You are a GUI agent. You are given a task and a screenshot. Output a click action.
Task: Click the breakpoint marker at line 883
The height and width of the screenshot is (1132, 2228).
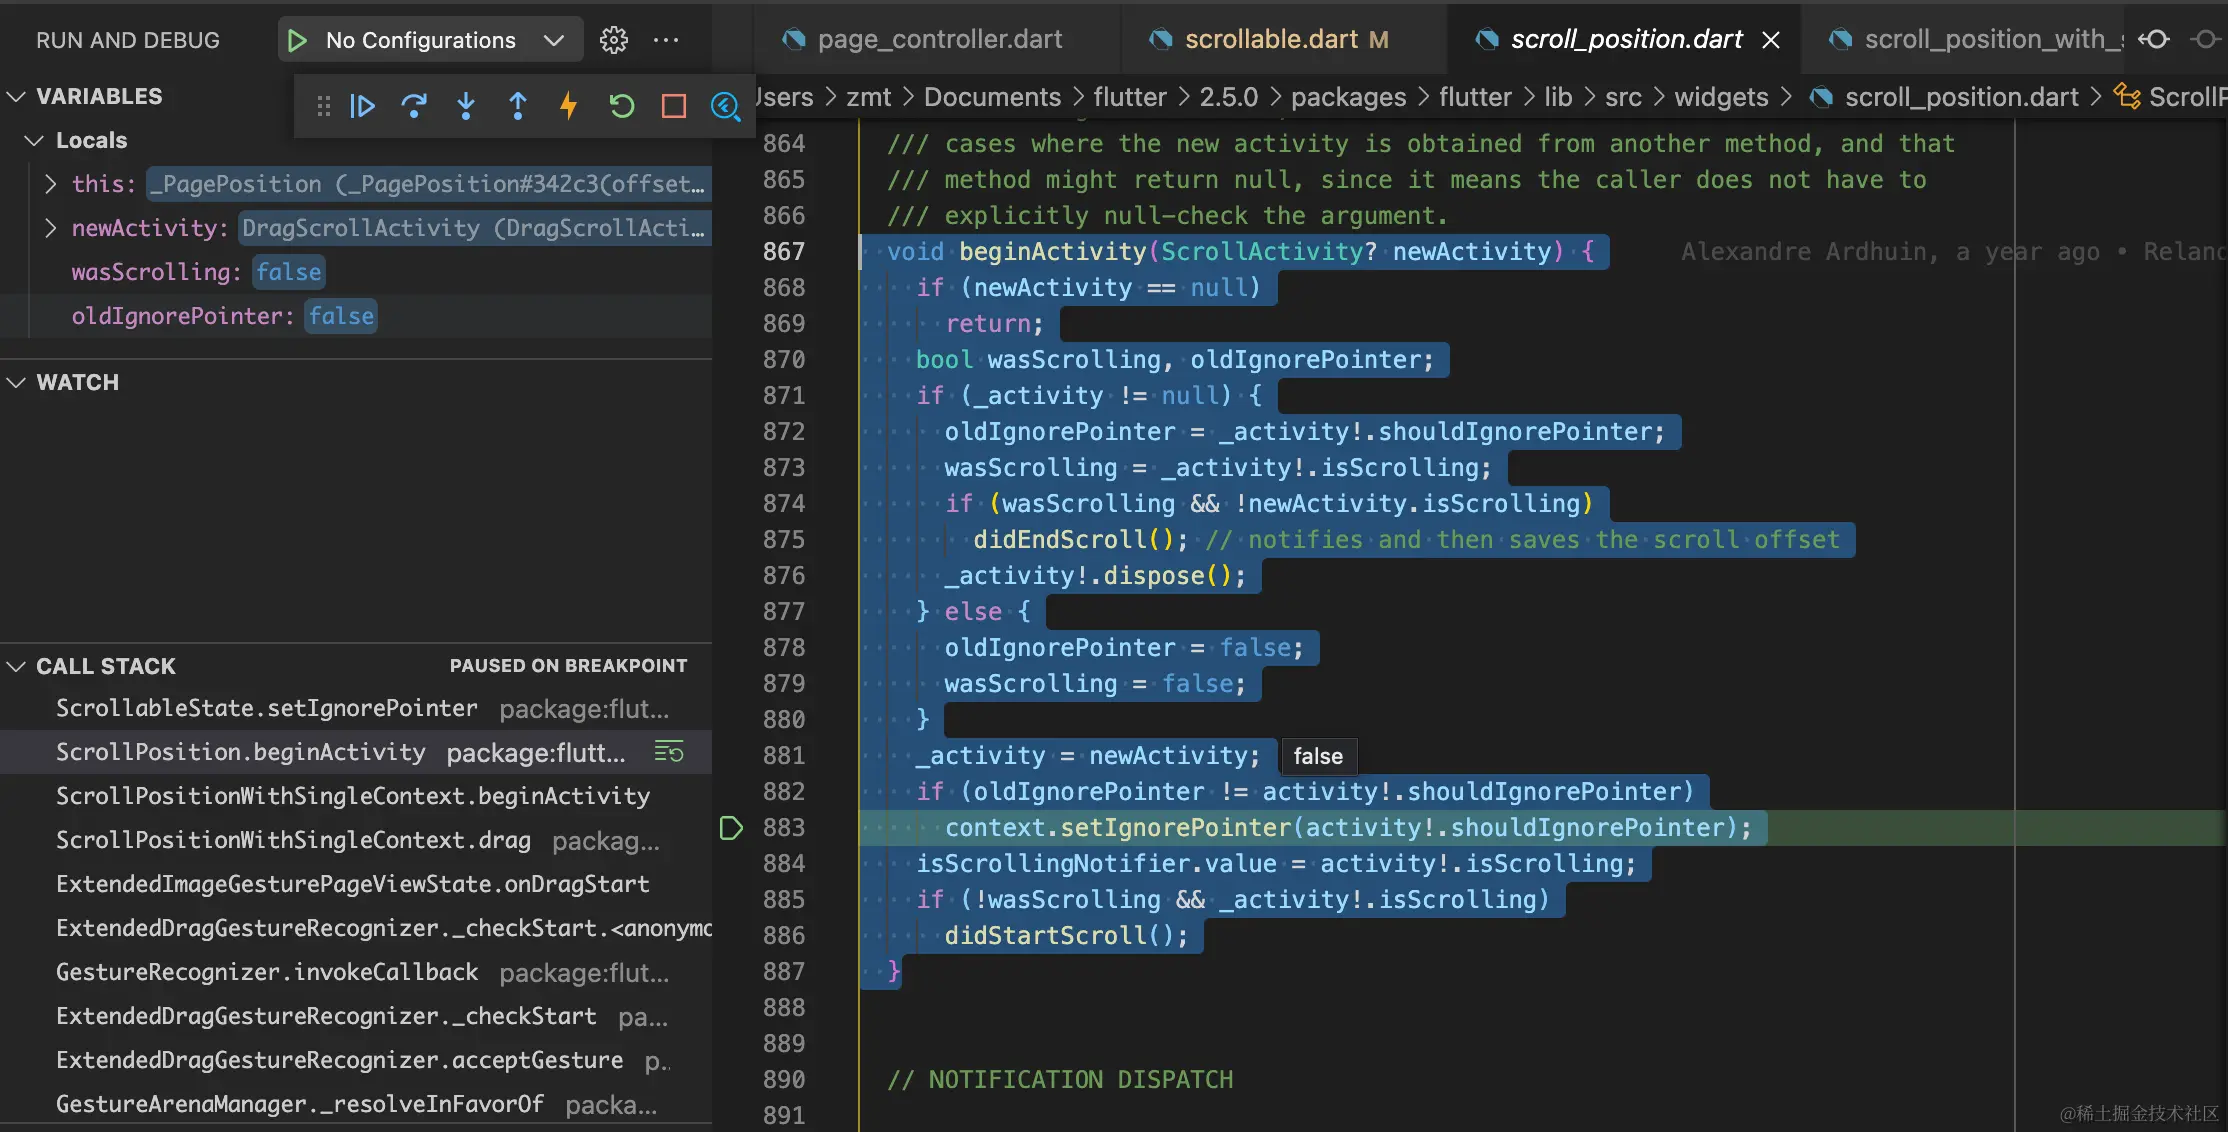point(731,828)
